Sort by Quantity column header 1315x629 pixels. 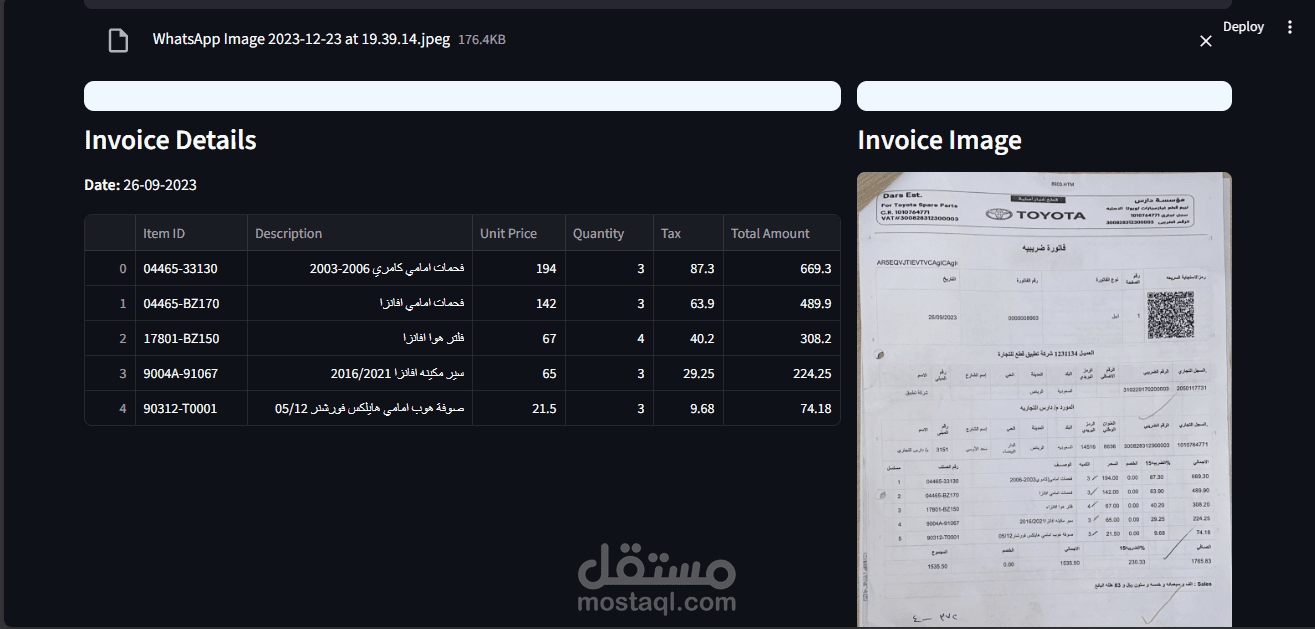pos(609,233)
